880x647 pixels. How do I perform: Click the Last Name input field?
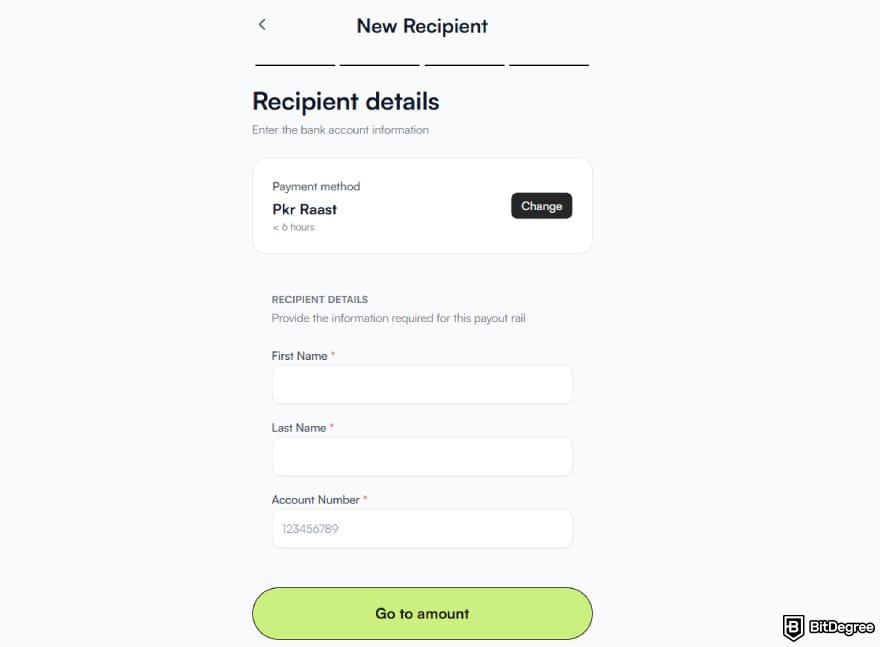click(x=421, y=456)
